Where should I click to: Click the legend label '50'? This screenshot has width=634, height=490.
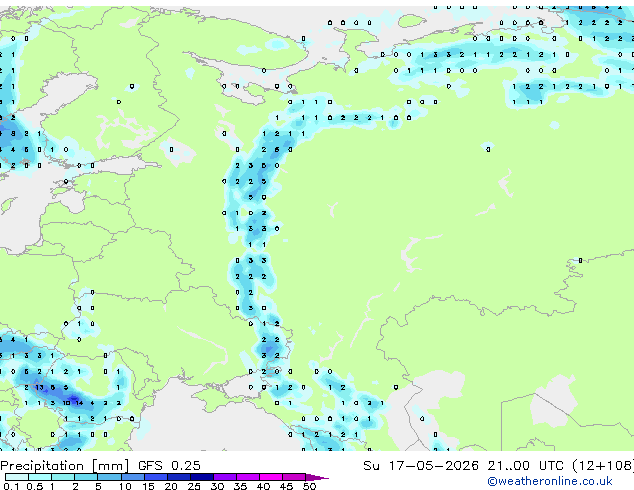click(x=310, y=486)
